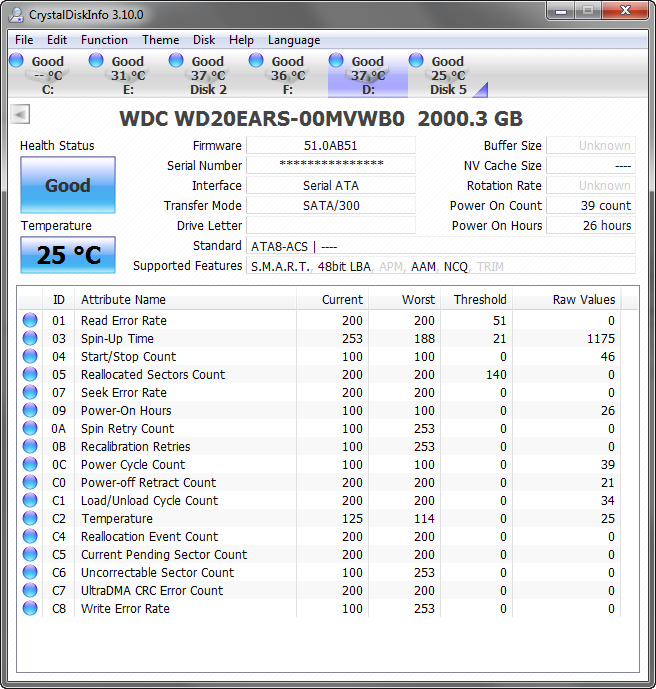Click the 25 °C temperature button

tap(68, 255)
